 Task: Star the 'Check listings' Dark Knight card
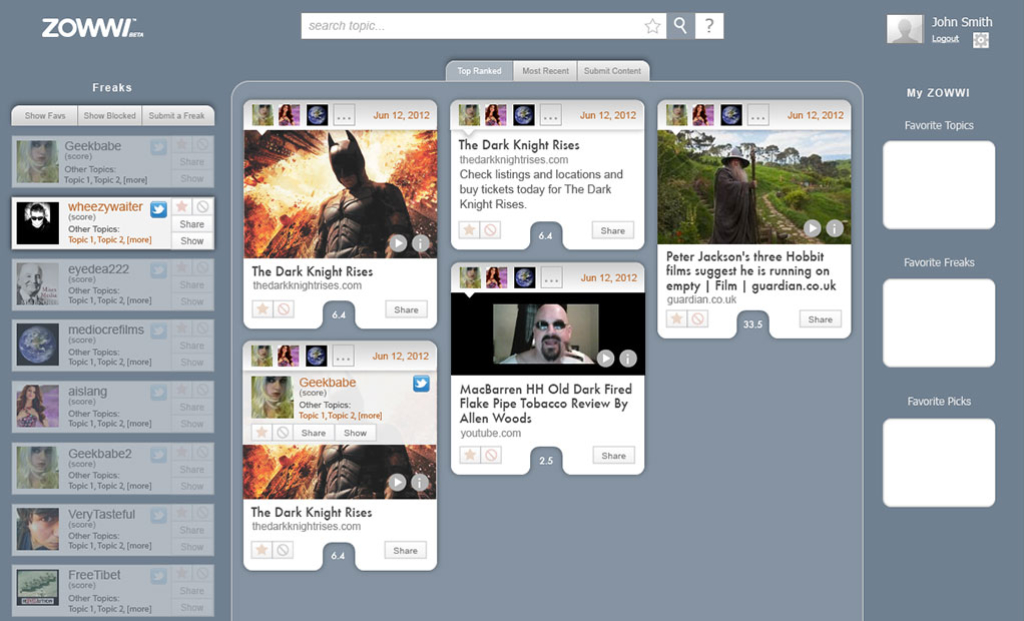tap(470, 230)
